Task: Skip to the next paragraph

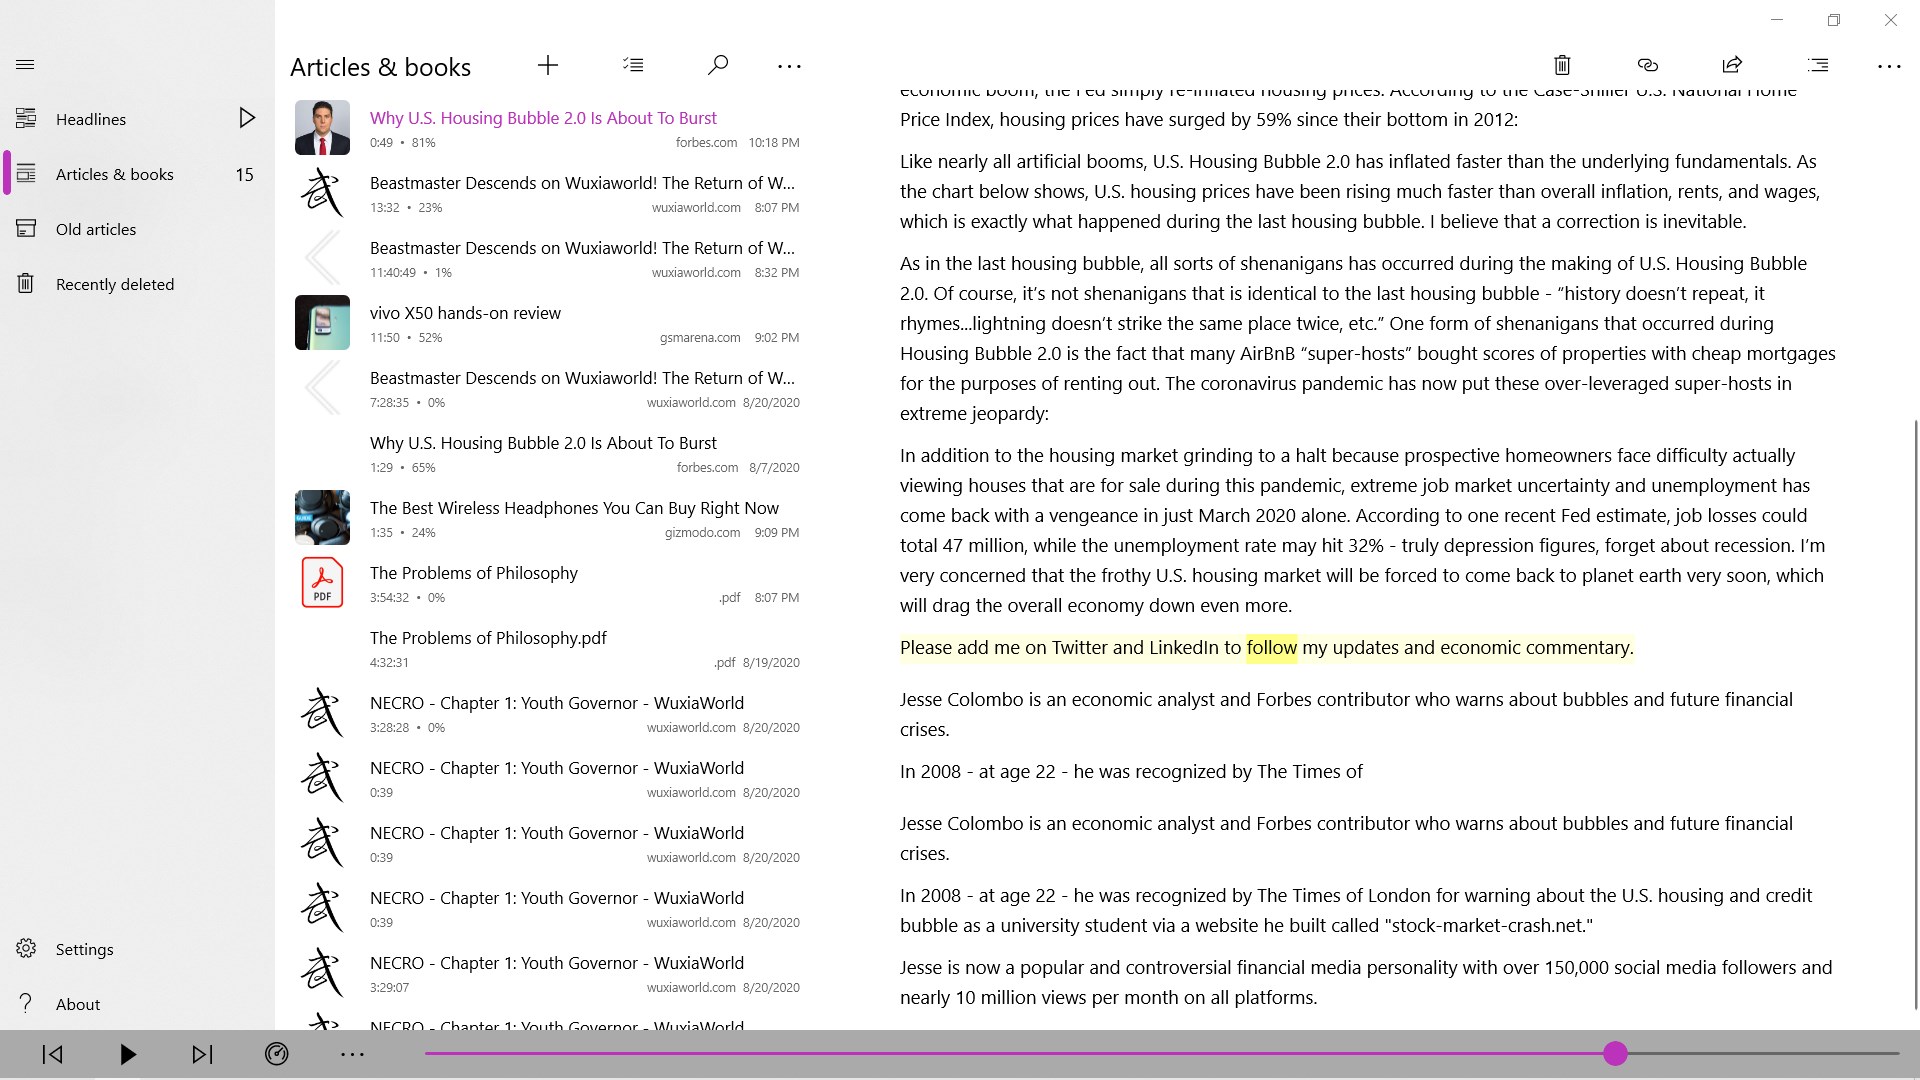Action: [x=203, y=1054]
